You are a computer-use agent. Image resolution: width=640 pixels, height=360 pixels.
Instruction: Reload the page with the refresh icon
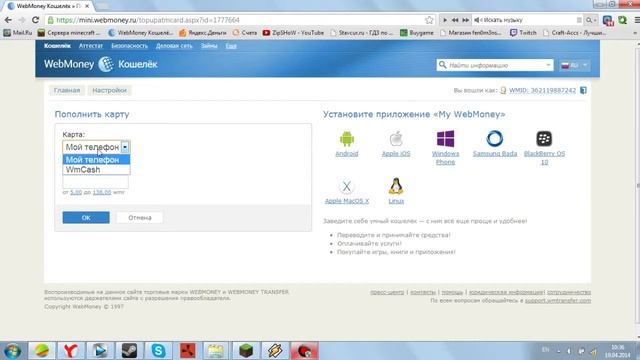tap(36, 20)
